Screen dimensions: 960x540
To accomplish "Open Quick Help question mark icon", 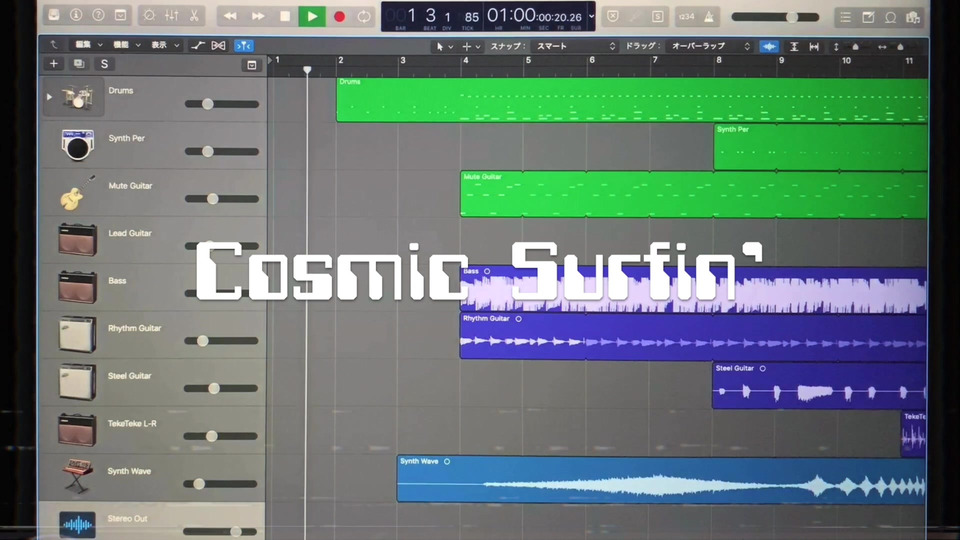I will (x=98, y=15).
